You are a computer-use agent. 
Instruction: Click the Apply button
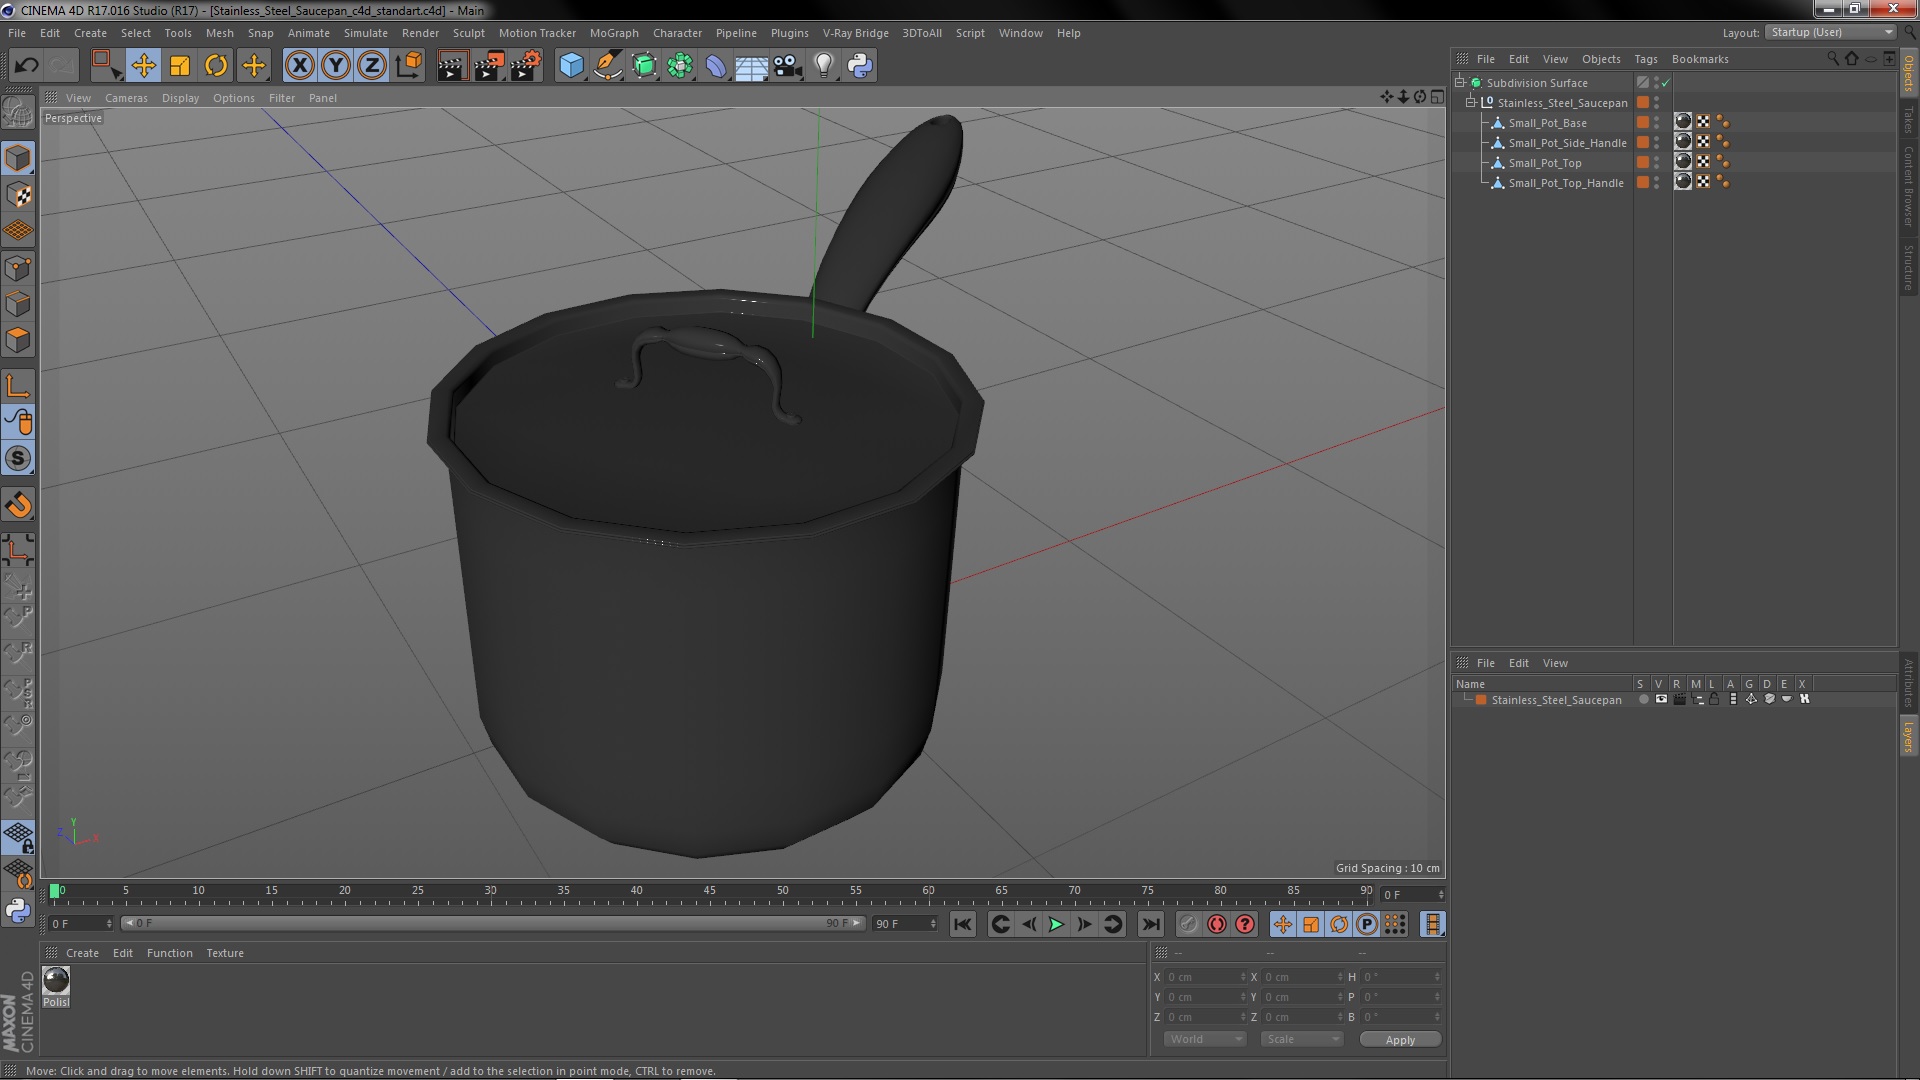pyautogui.click(x=1400, y=1040)
